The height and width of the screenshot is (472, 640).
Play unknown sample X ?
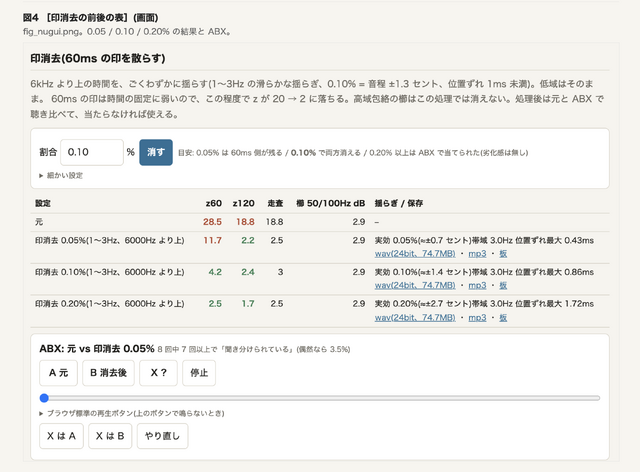(x=158, y=373)
